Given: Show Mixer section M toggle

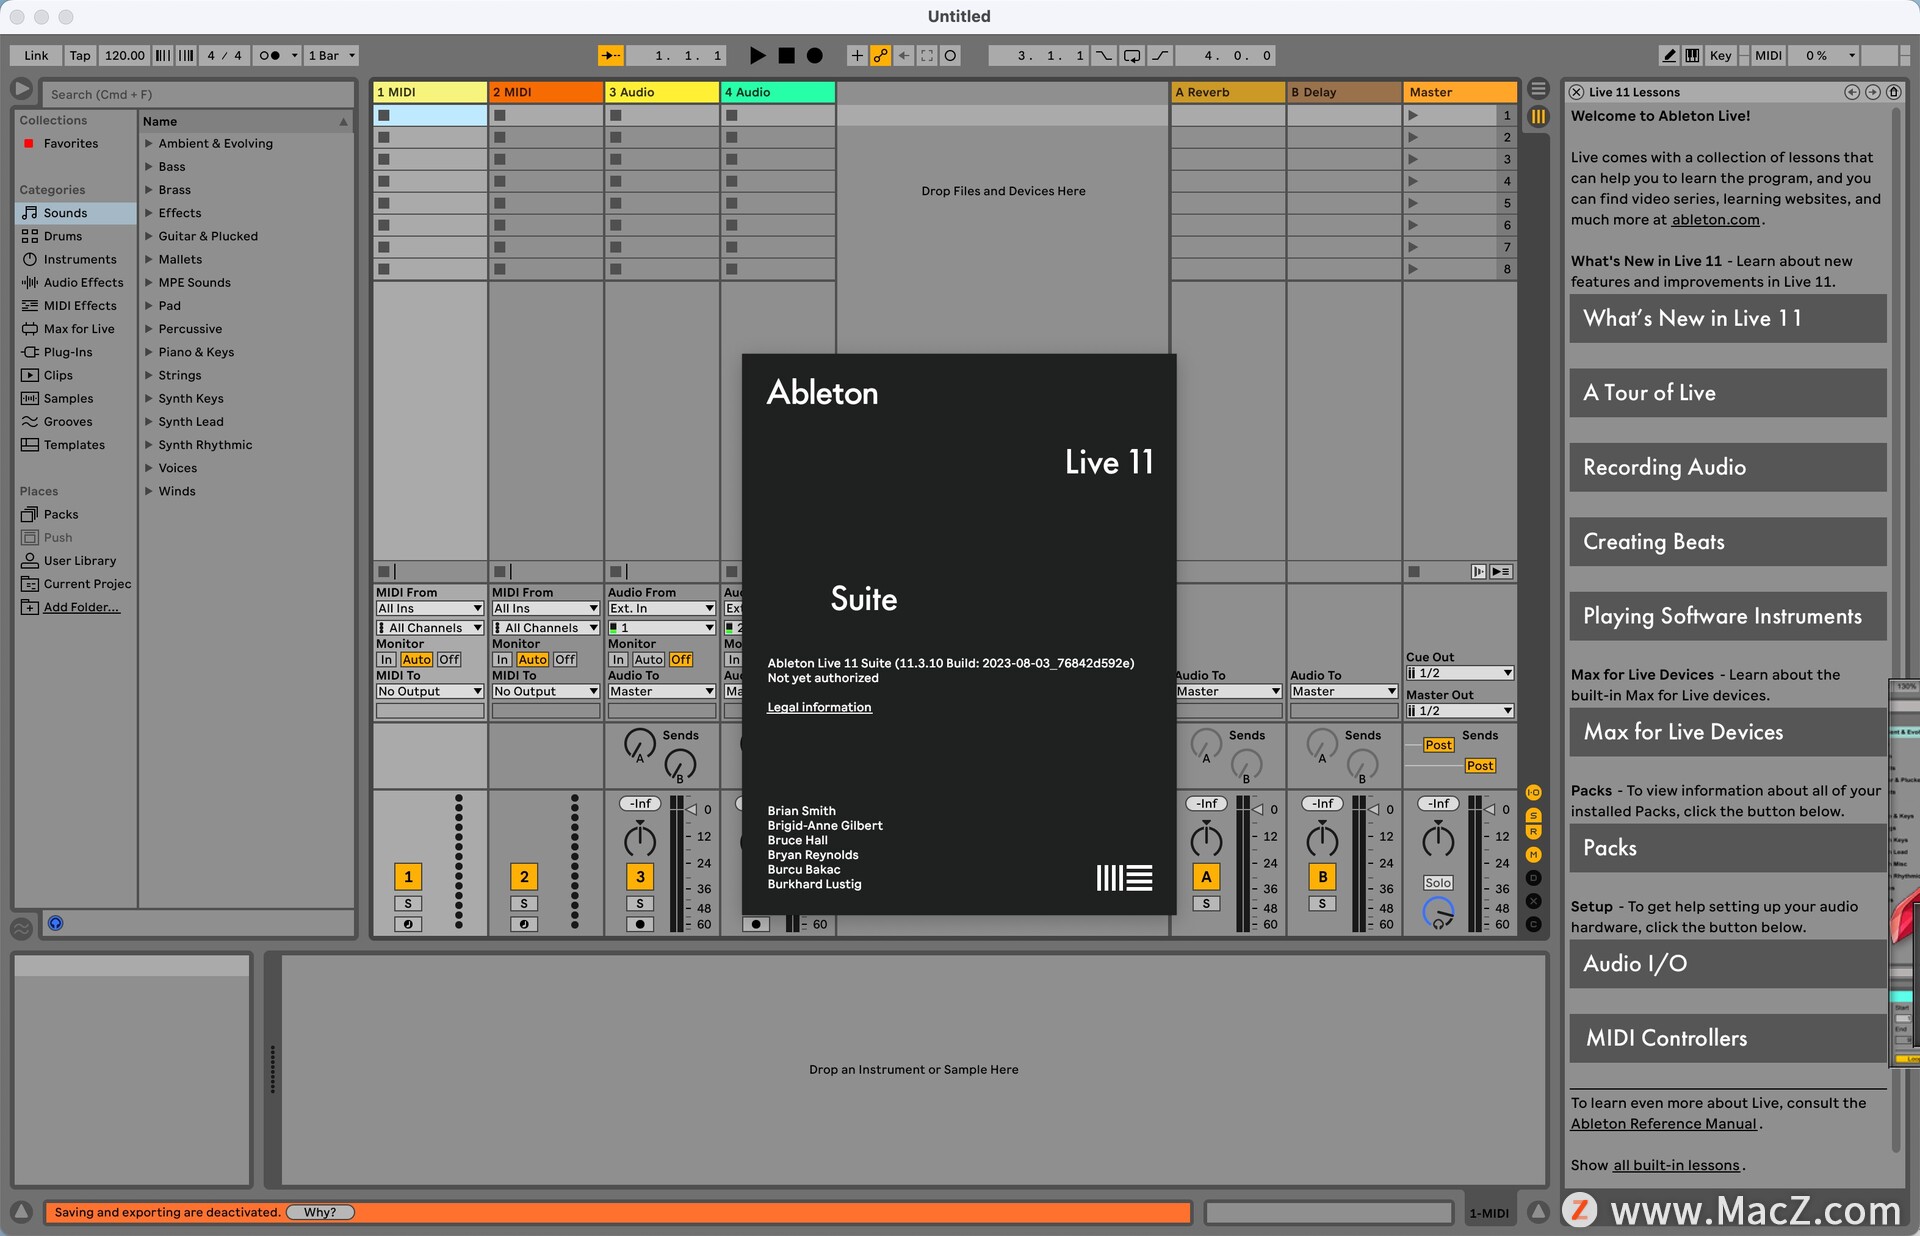Looking at the screenshot, I should [1533, 855].
